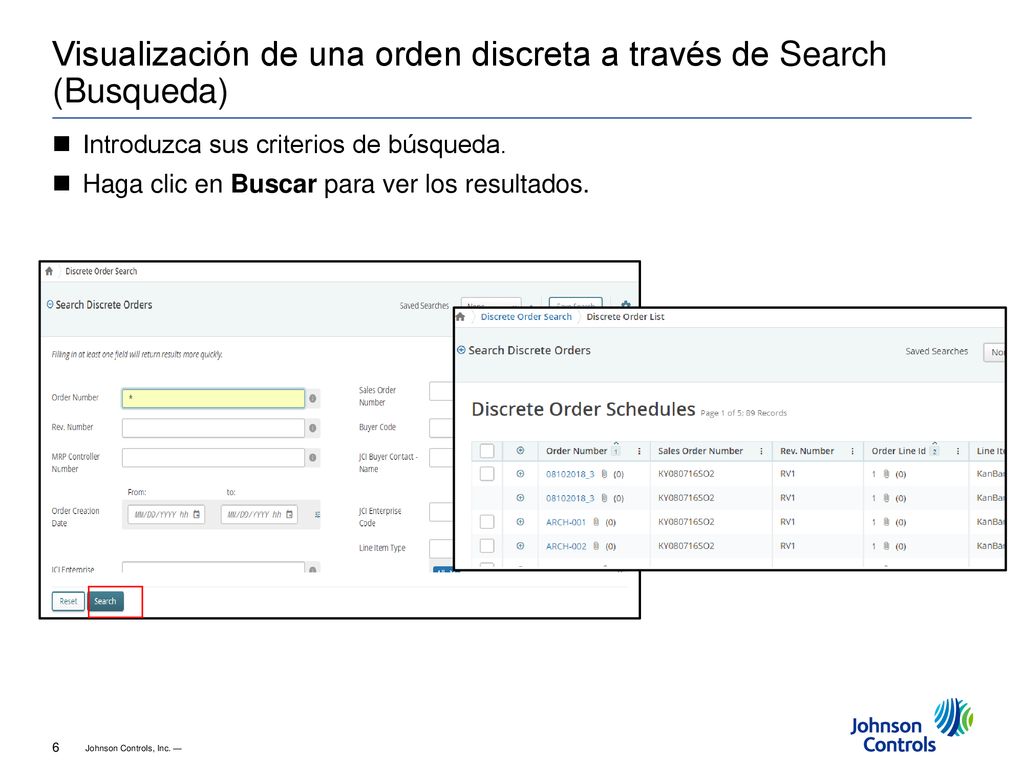Click the attachment icon next to ARCH-001
Viewport: 1024px width, 768px height.
[596, 522]
